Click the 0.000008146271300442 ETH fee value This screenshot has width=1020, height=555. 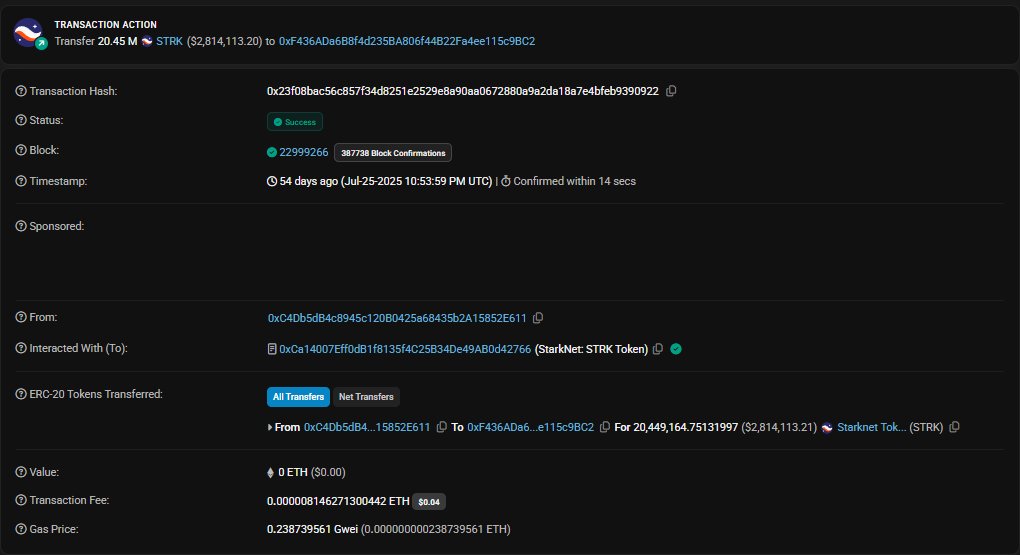338,501
